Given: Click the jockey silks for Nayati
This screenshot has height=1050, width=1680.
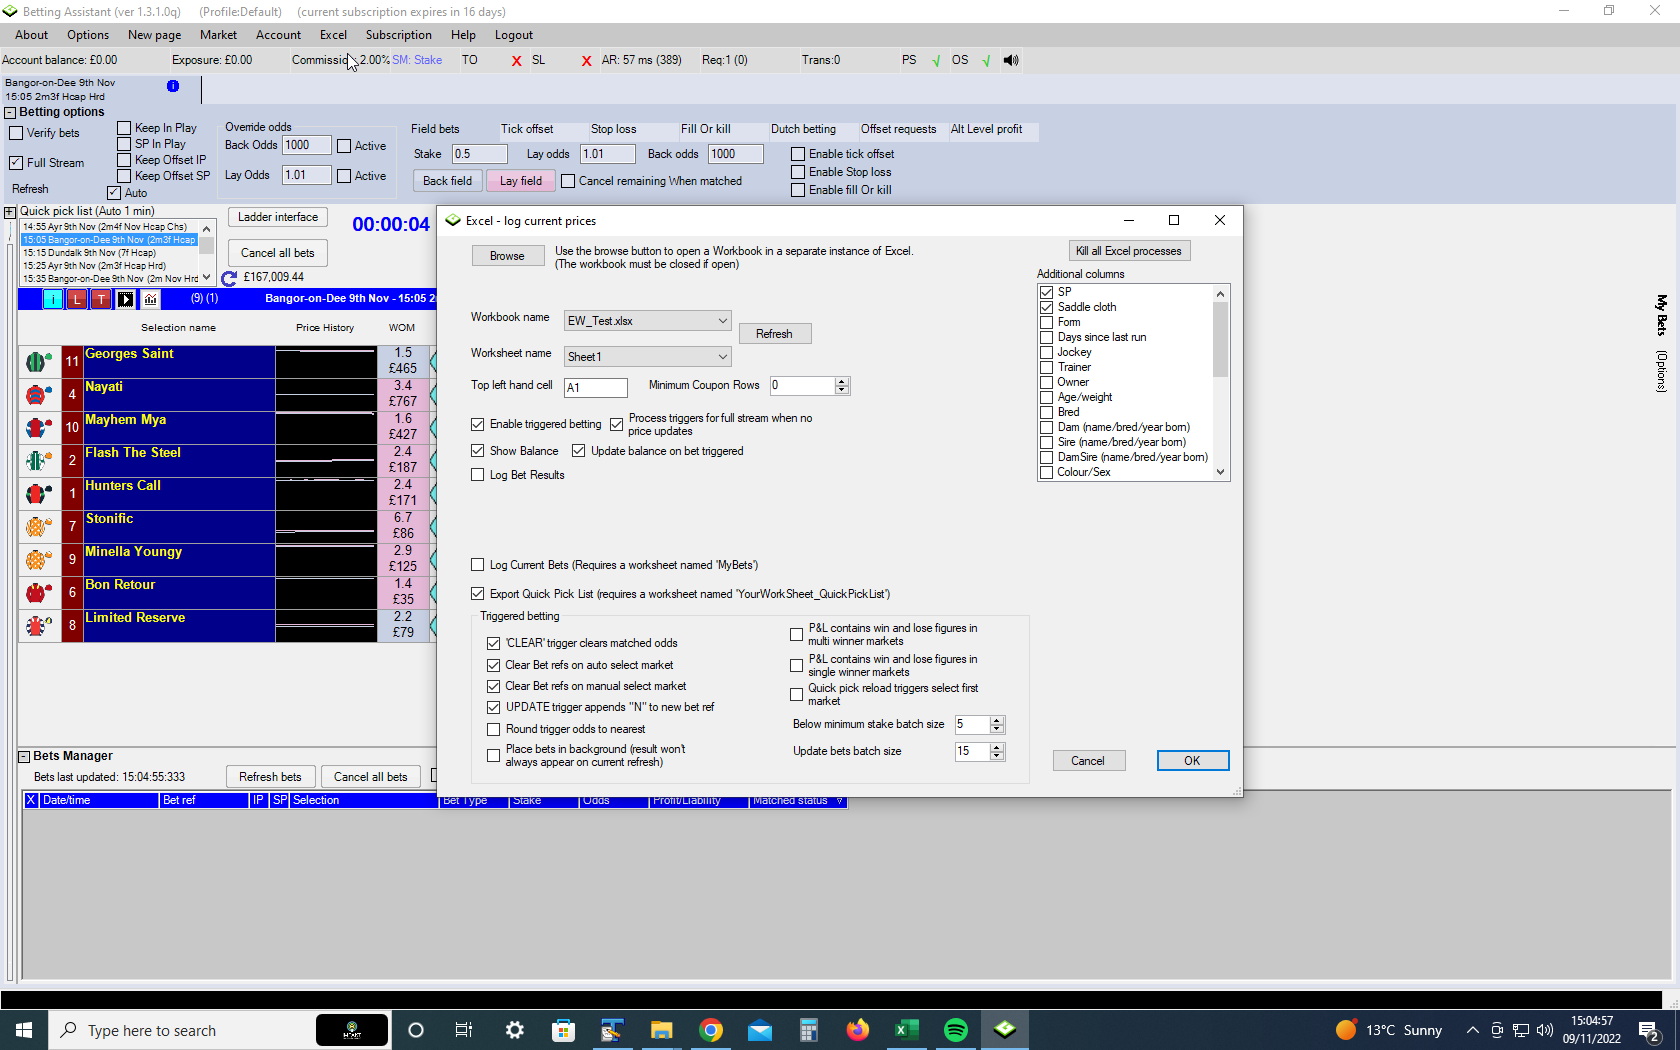Looking at the screenshot, I should pyautogui.click(x=39, y=395).
